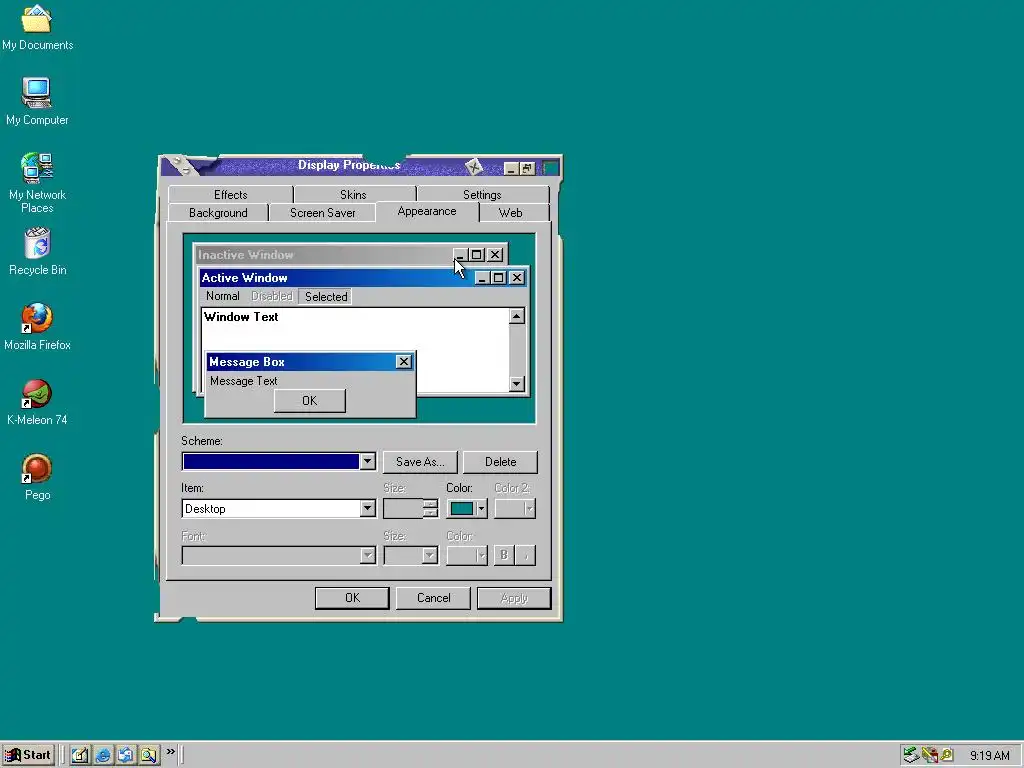Click the Pego desktop shortcut

[37, 477]
